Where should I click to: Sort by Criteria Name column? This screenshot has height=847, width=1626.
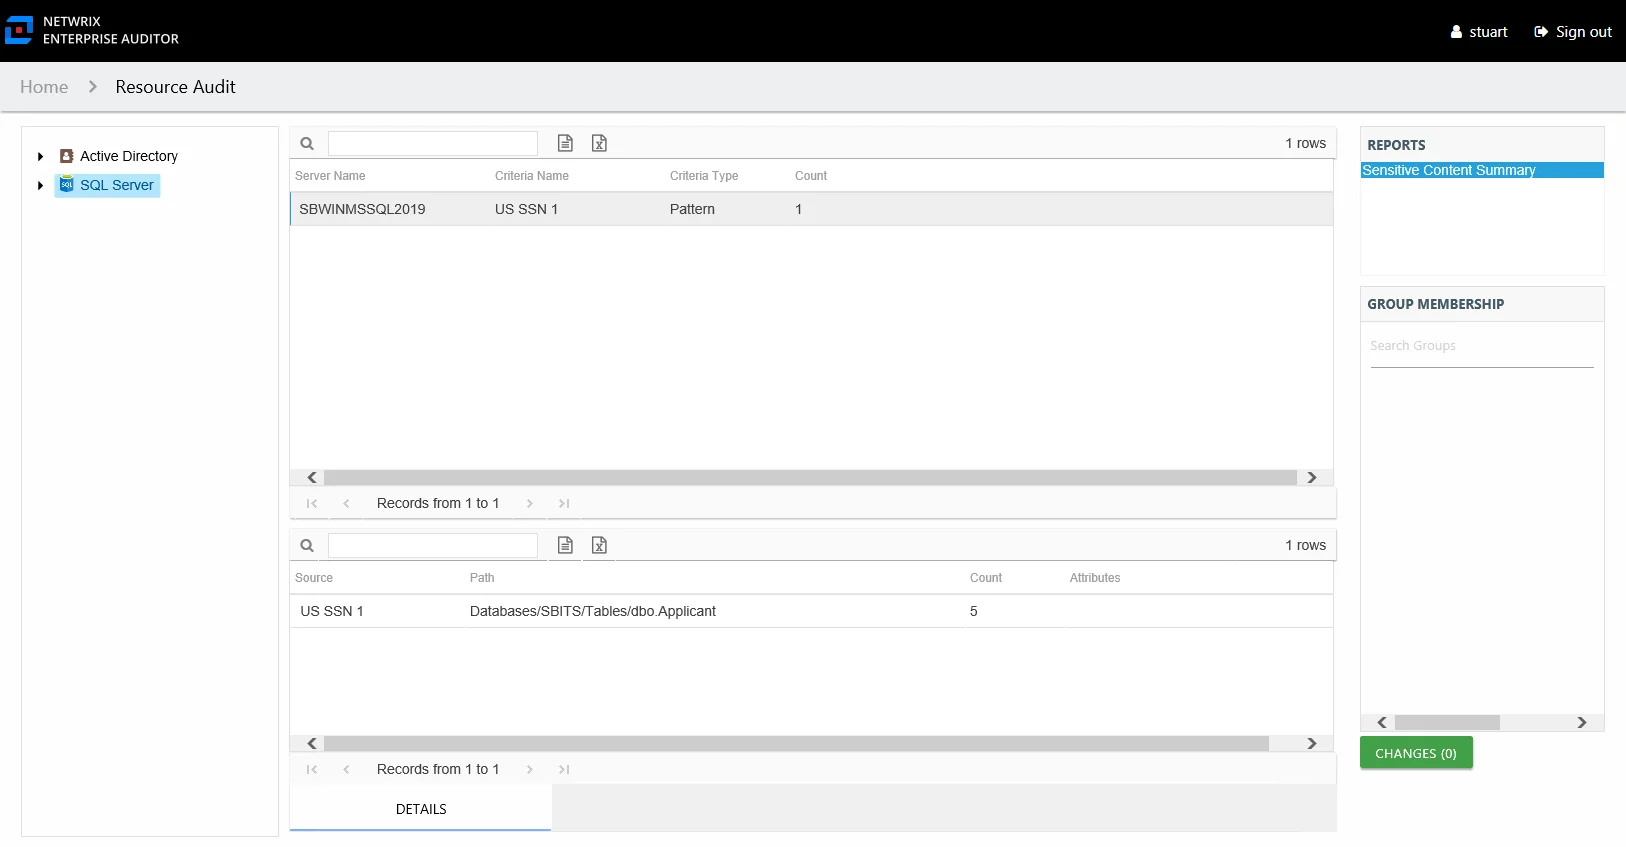point(532,176)
